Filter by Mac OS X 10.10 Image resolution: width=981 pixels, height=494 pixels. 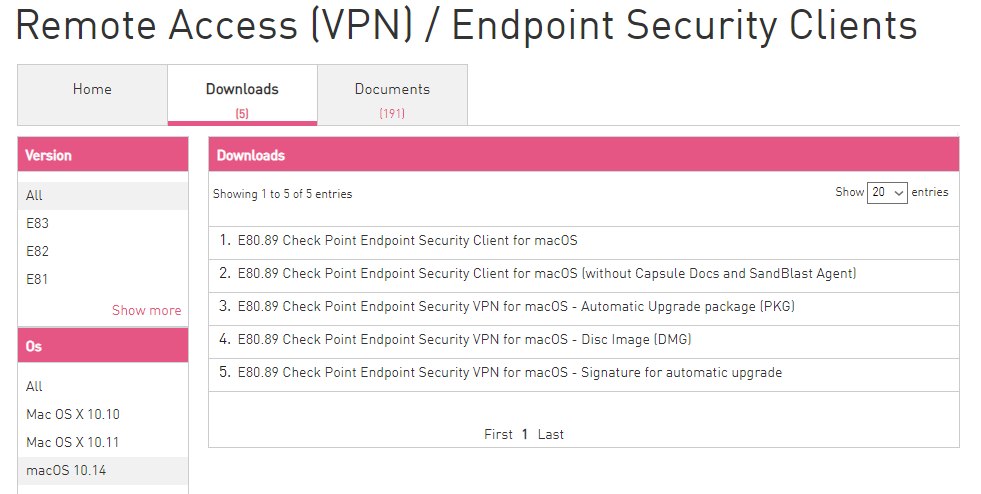click(x=73, y=415)
